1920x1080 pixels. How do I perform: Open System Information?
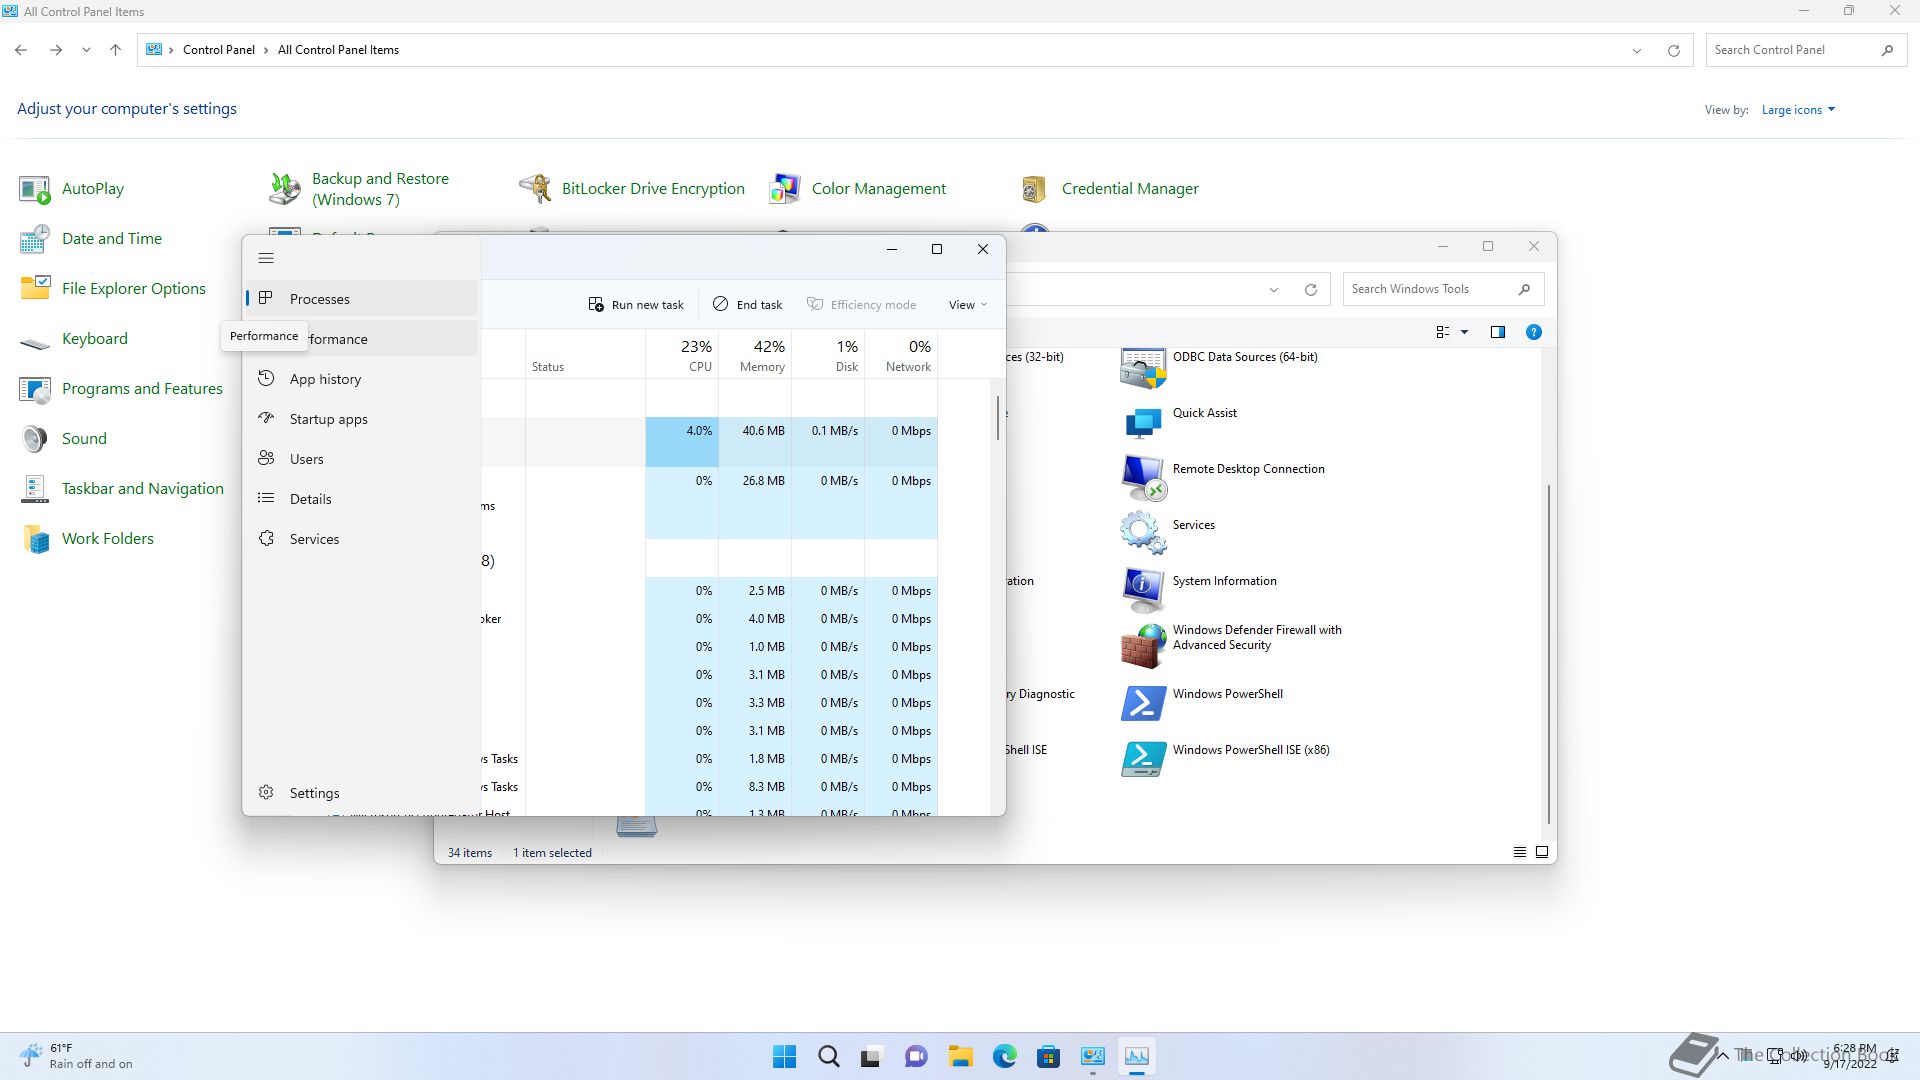(x=1199, y=592)
